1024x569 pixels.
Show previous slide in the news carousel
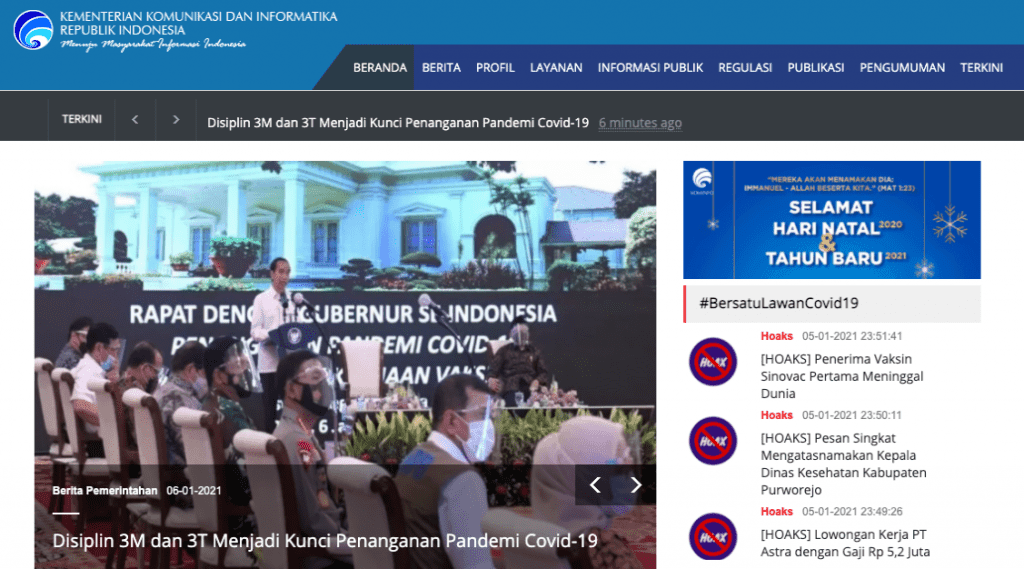[595, 485]
